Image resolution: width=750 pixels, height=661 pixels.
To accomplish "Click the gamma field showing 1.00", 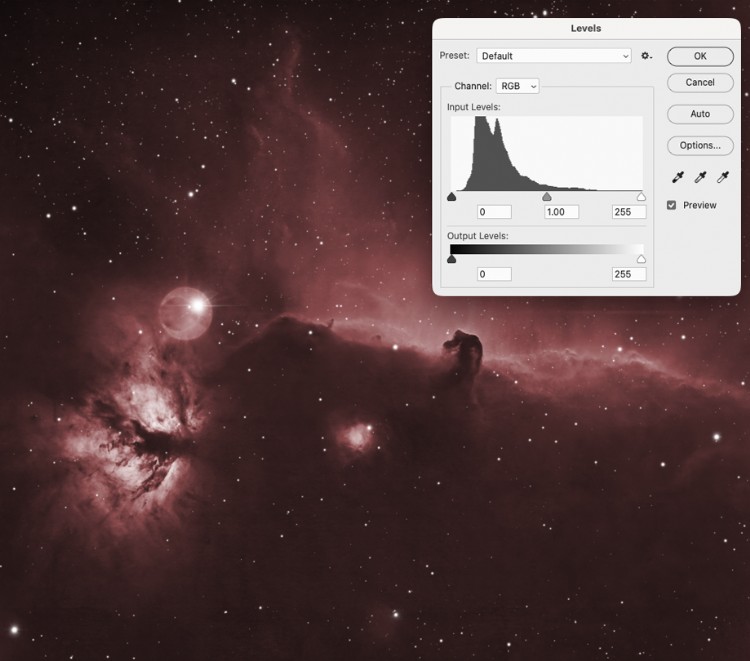I will pos(562,212).
